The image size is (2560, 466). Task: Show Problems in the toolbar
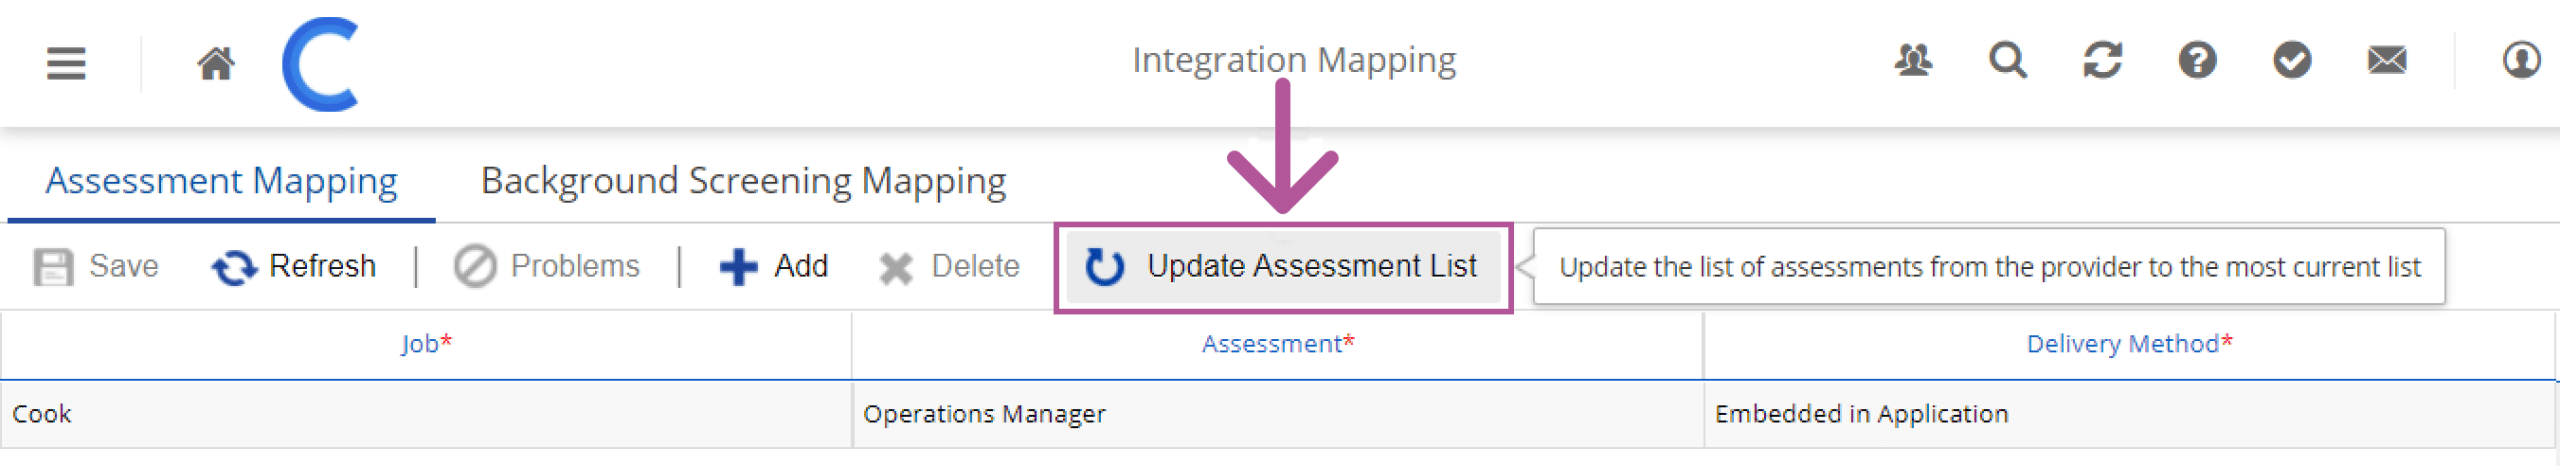[547, 267]
